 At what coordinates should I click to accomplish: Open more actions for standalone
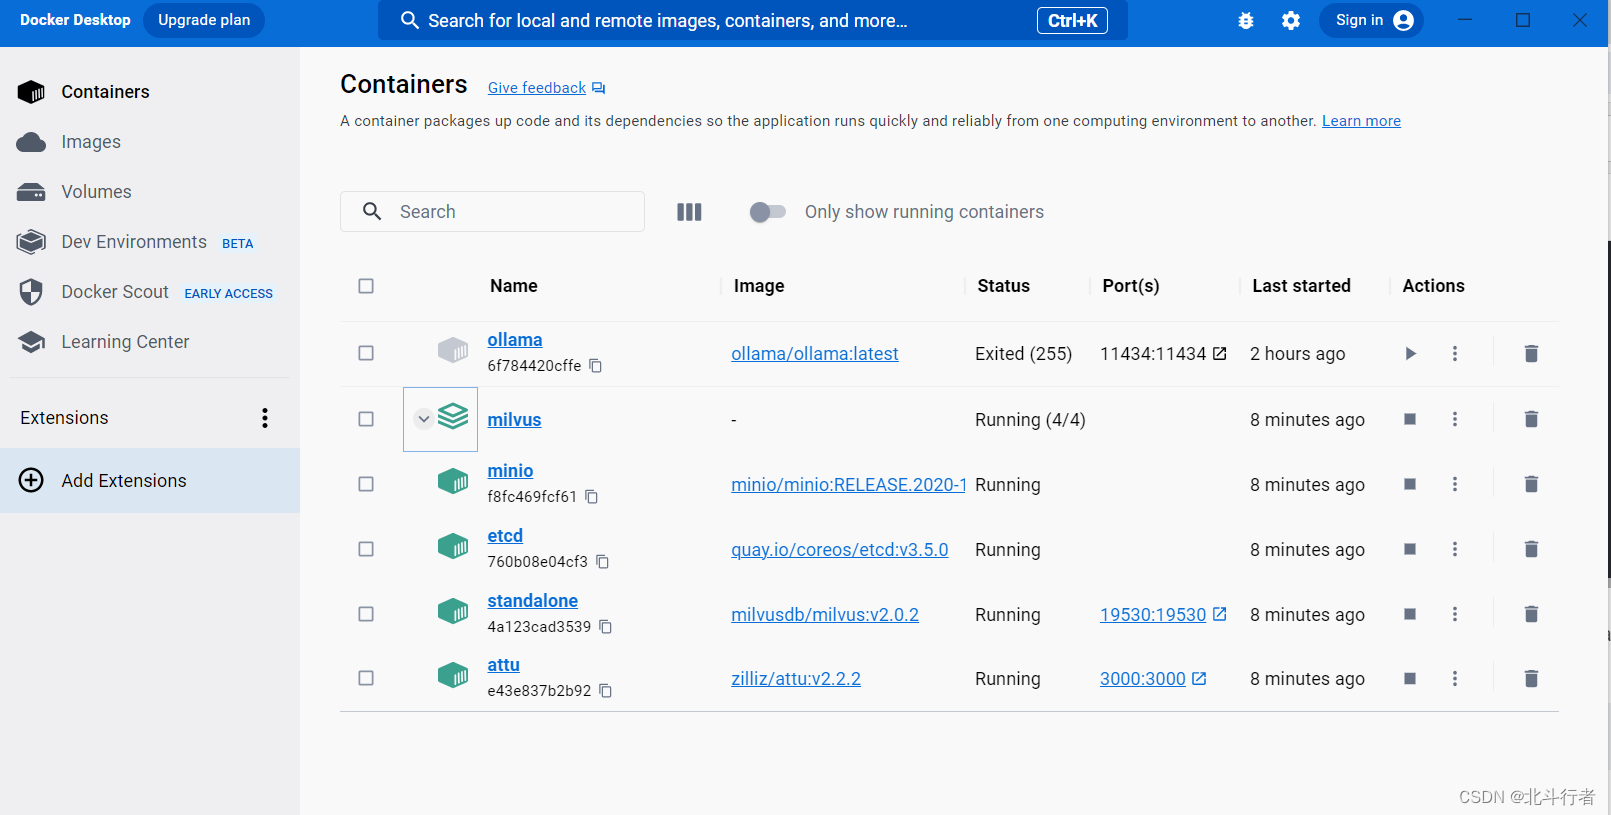pos(1455,614)
